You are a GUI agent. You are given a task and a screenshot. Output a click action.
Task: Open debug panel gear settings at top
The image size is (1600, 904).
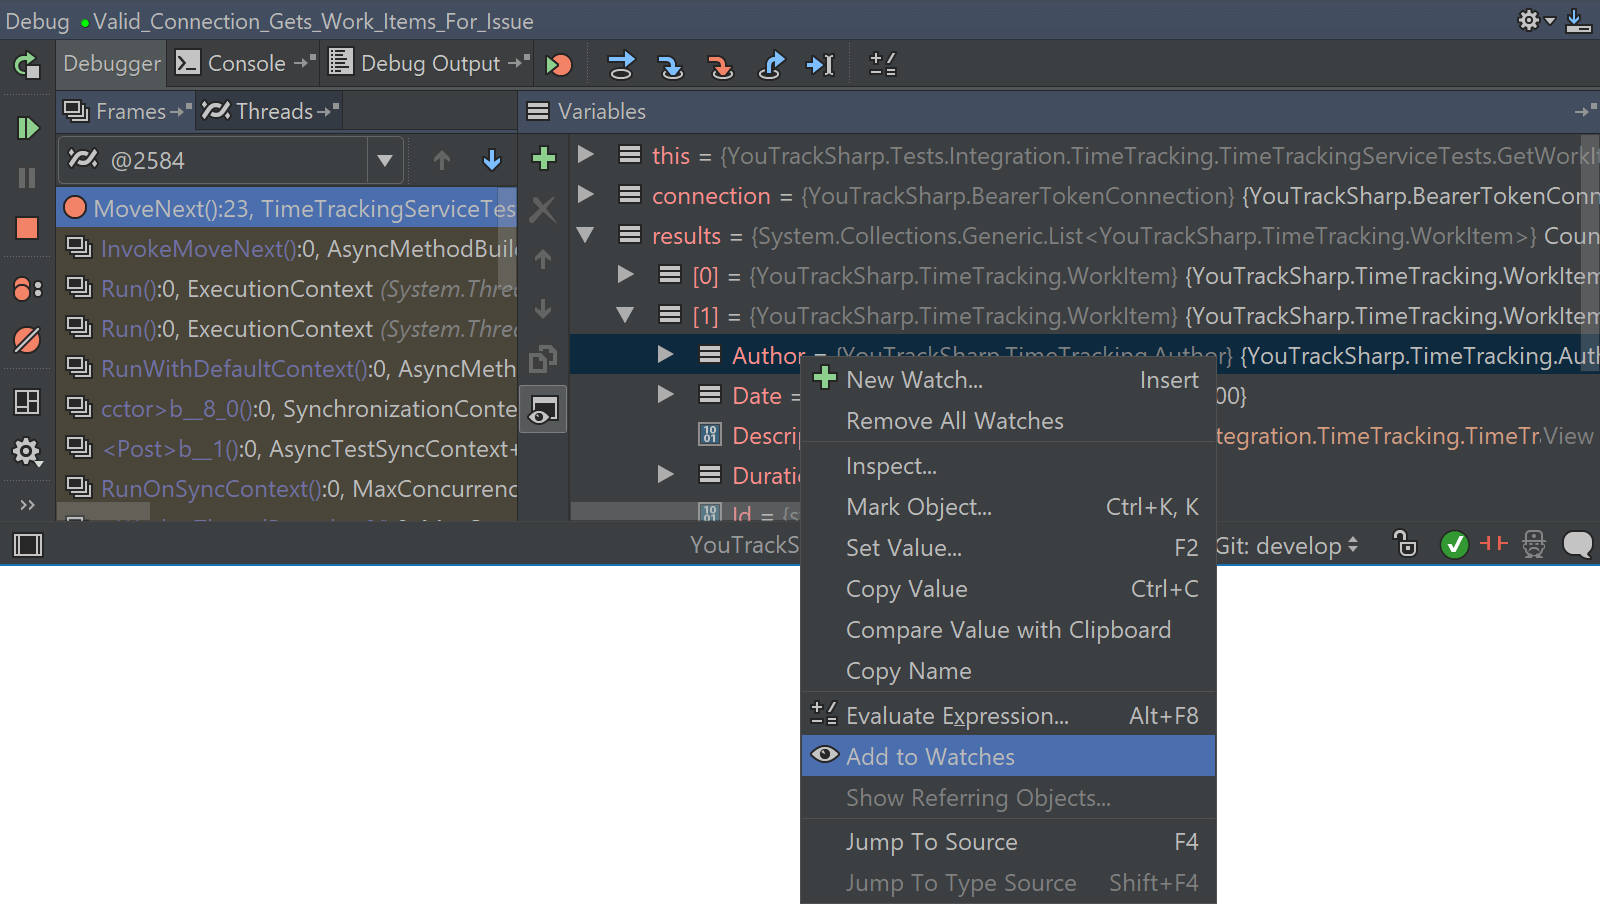click(1536, 20)
